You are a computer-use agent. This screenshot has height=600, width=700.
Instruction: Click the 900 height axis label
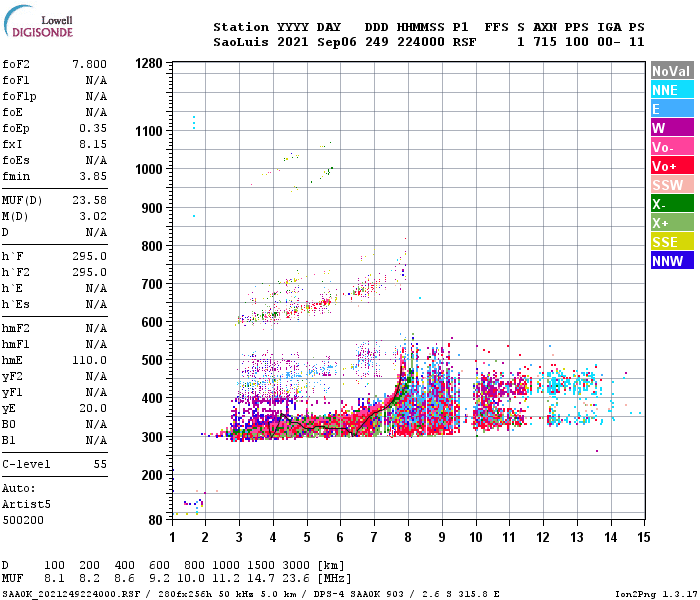pyautogui.click(x=152, y=208)
